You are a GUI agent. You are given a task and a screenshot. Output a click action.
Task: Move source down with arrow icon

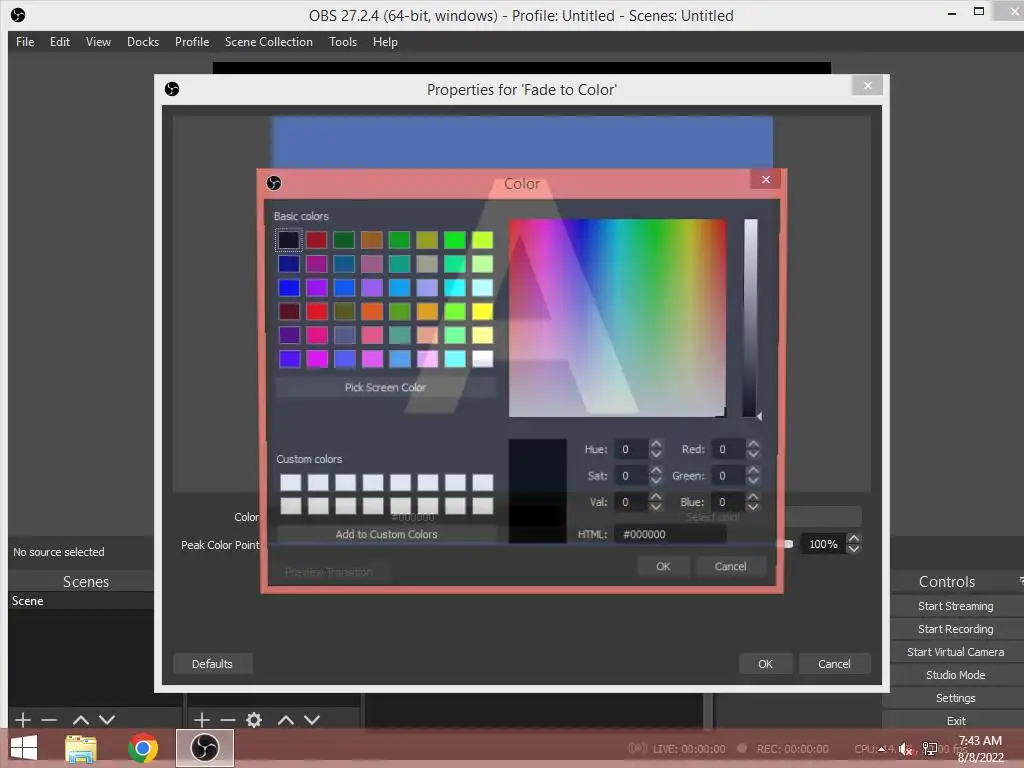(x=312, y=720)
